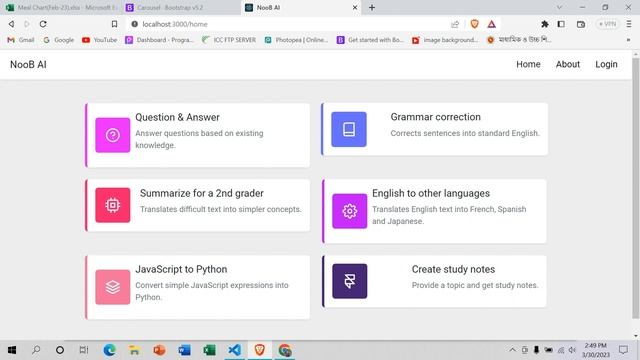This screenshot has height=360, width=640.
Task: Open the Brave Wallet icon
Action: (581, 24)
